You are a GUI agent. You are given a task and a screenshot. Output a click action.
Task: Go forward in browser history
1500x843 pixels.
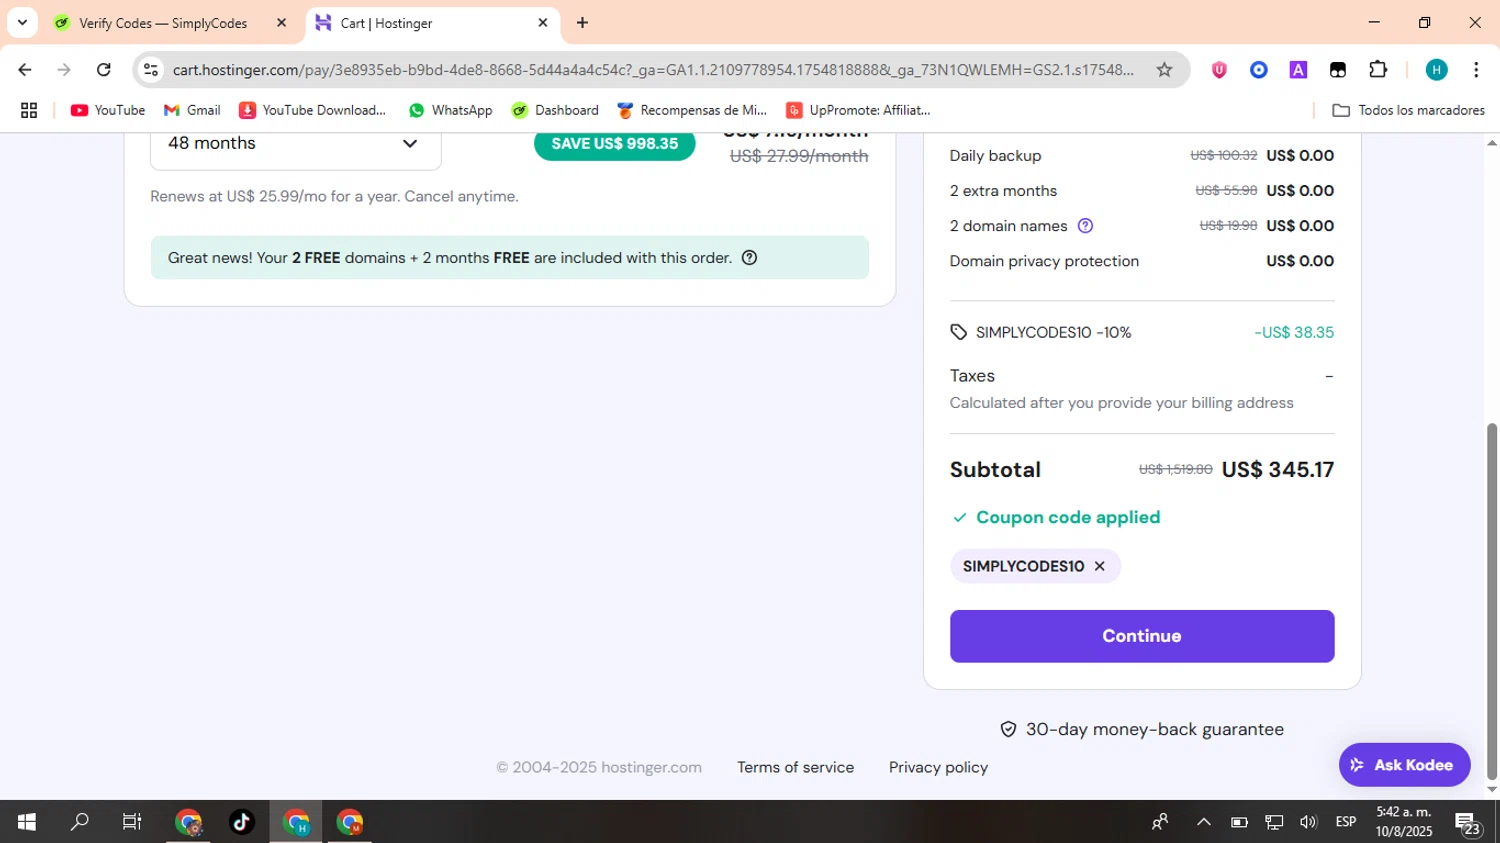click(x=64, y=70)
